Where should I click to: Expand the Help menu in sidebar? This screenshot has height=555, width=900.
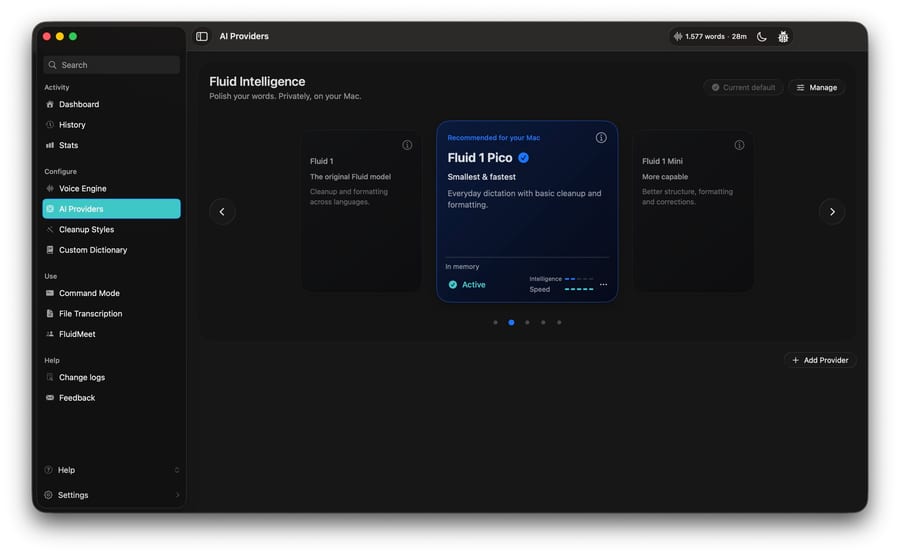(x=112, y=470)
